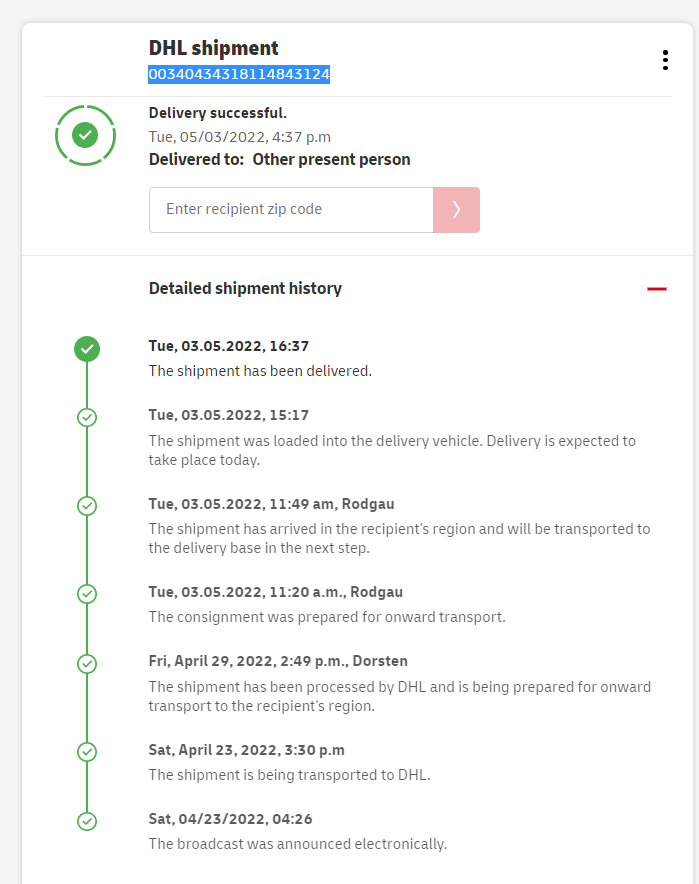Click the April 29 Dorsten checkpoint icon
This screenshot has height=884, width=699.
tap(87, 663)
